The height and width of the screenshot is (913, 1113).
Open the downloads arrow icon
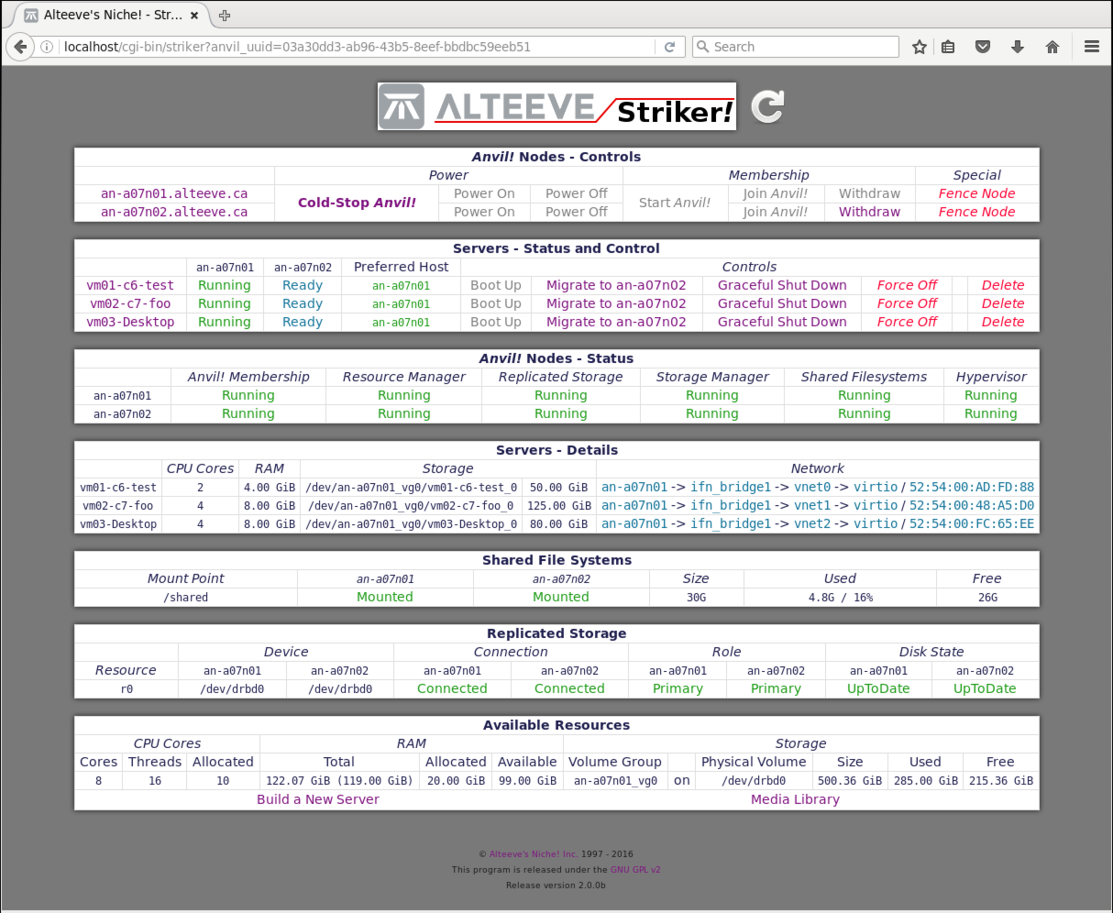tap(1018, 47)
